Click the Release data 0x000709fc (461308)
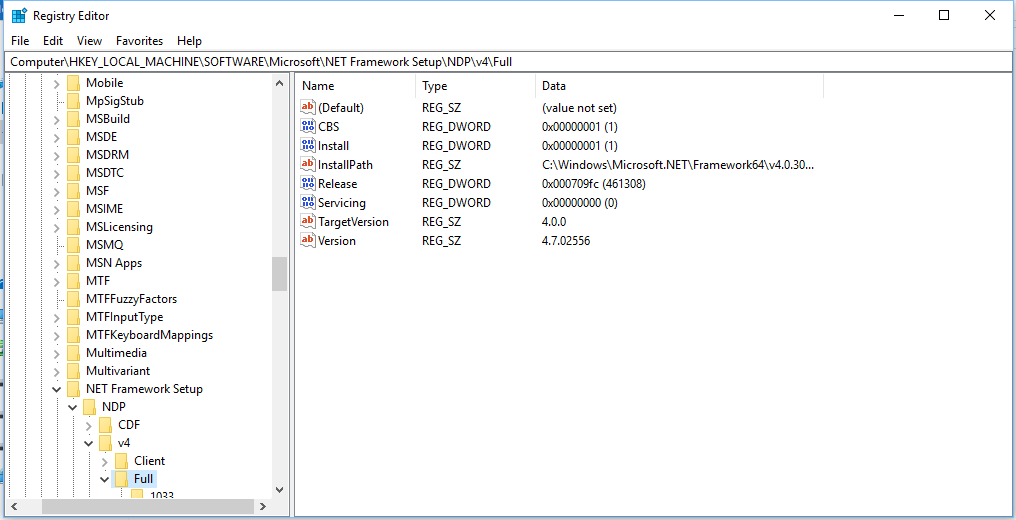1016x520 pixels. pyautogui.click(x=594, y=184)
